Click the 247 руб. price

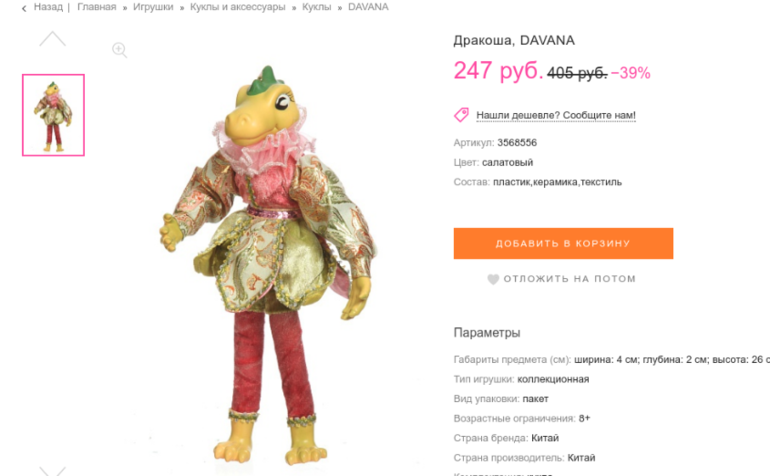(498, 71)
